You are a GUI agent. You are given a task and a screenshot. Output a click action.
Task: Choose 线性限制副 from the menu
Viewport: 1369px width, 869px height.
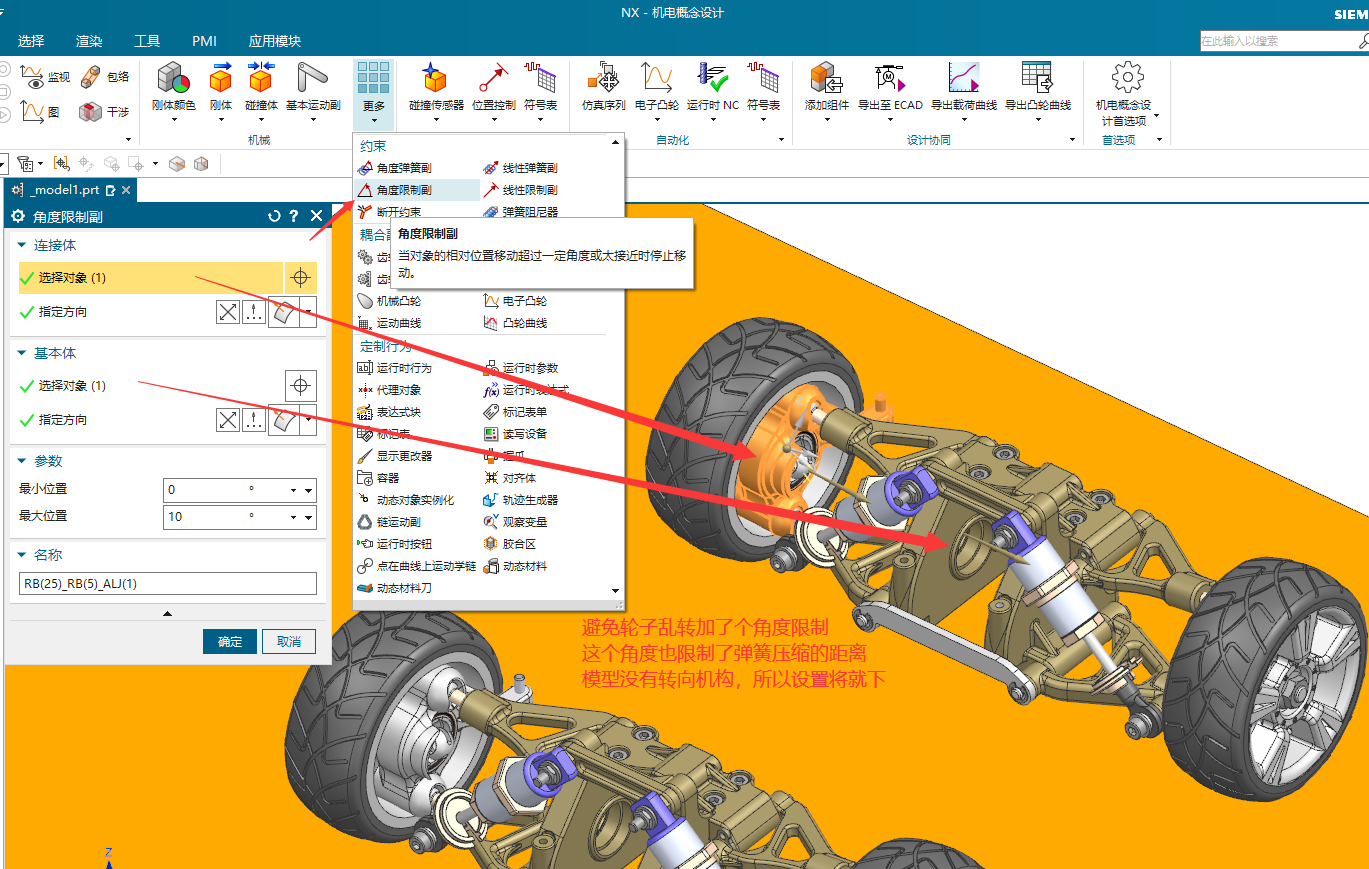(520, 190)
